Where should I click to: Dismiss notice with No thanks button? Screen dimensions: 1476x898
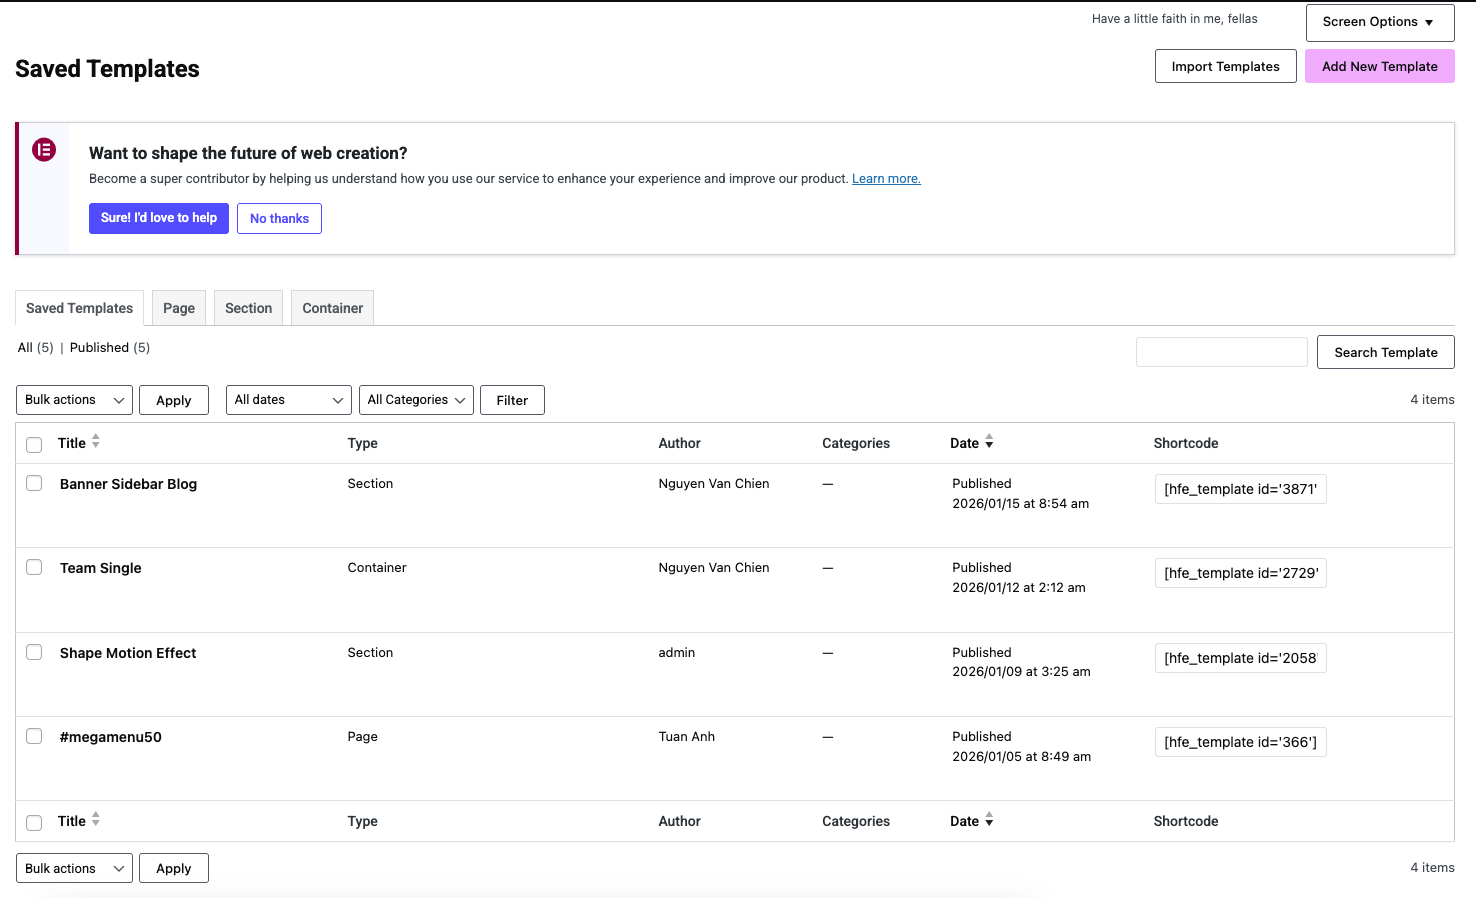[279, 219]
